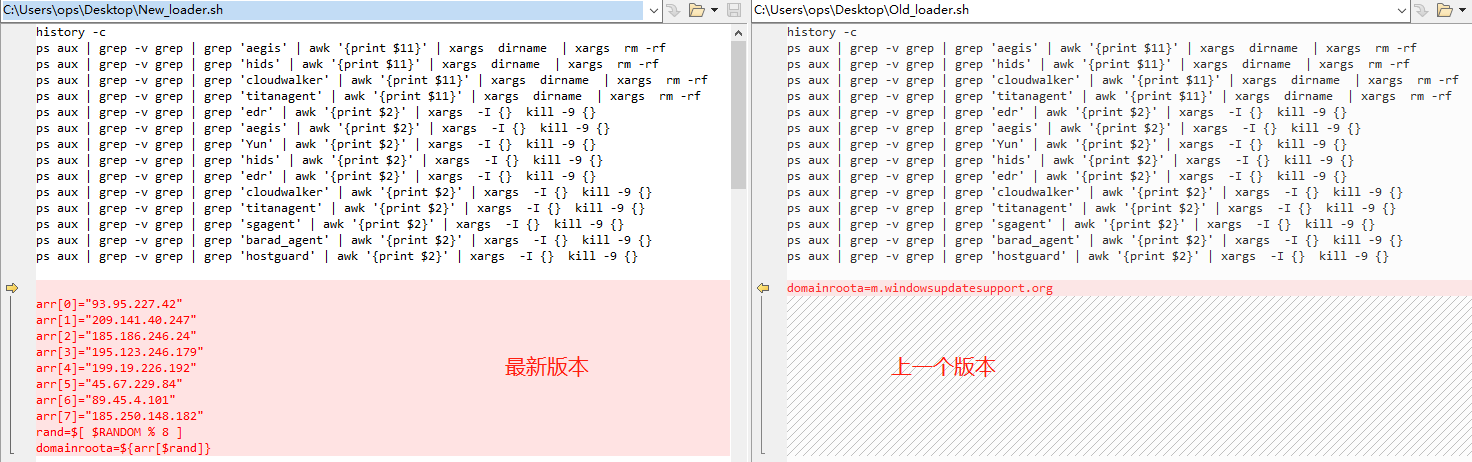Yellow copy-to-left arrow in right pane margin
Screen dimensions: 1472x462
coord(763,288)
